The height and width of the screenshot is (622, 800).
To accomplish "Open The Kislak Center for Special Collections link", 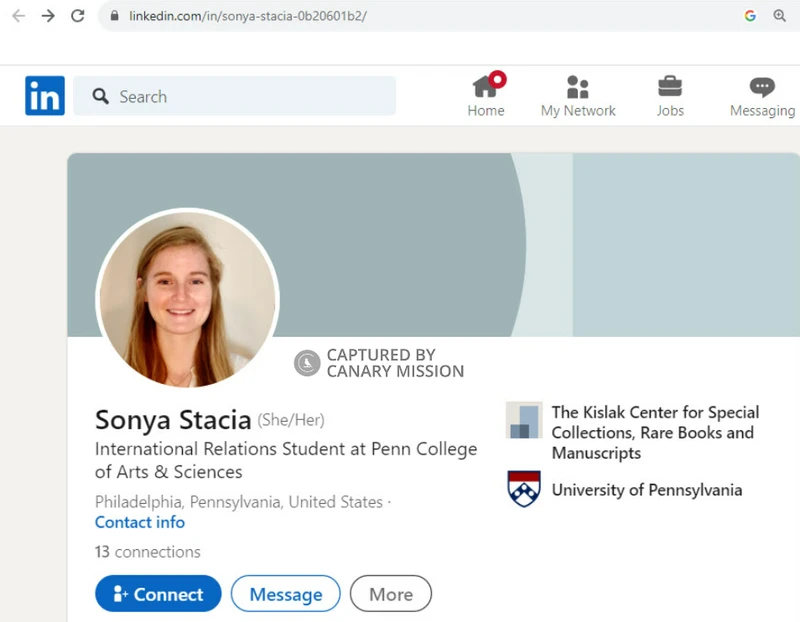I will 655,433.
